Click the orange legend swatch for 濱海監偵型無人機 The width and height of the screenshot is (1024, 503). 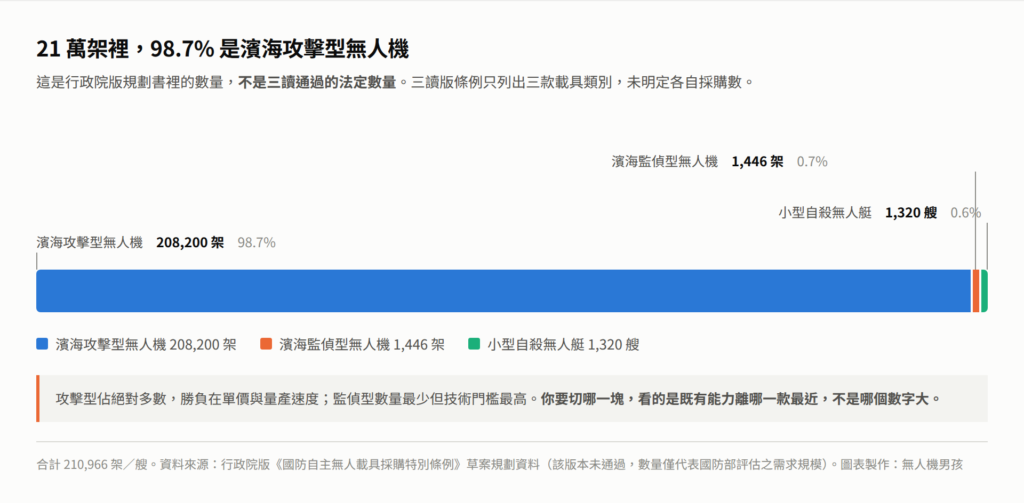pos(266,344)
